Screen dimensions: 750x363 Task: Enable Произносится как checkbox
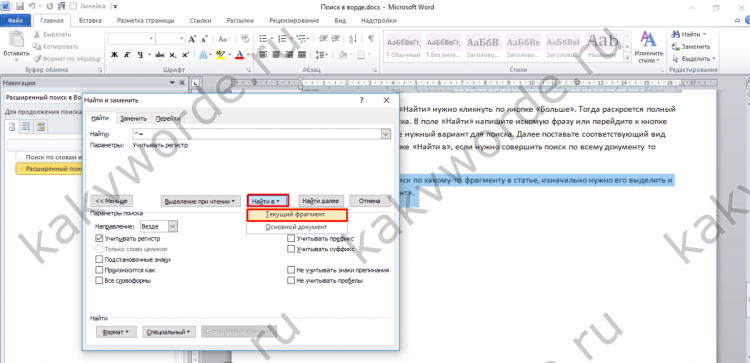coord(99,270)
